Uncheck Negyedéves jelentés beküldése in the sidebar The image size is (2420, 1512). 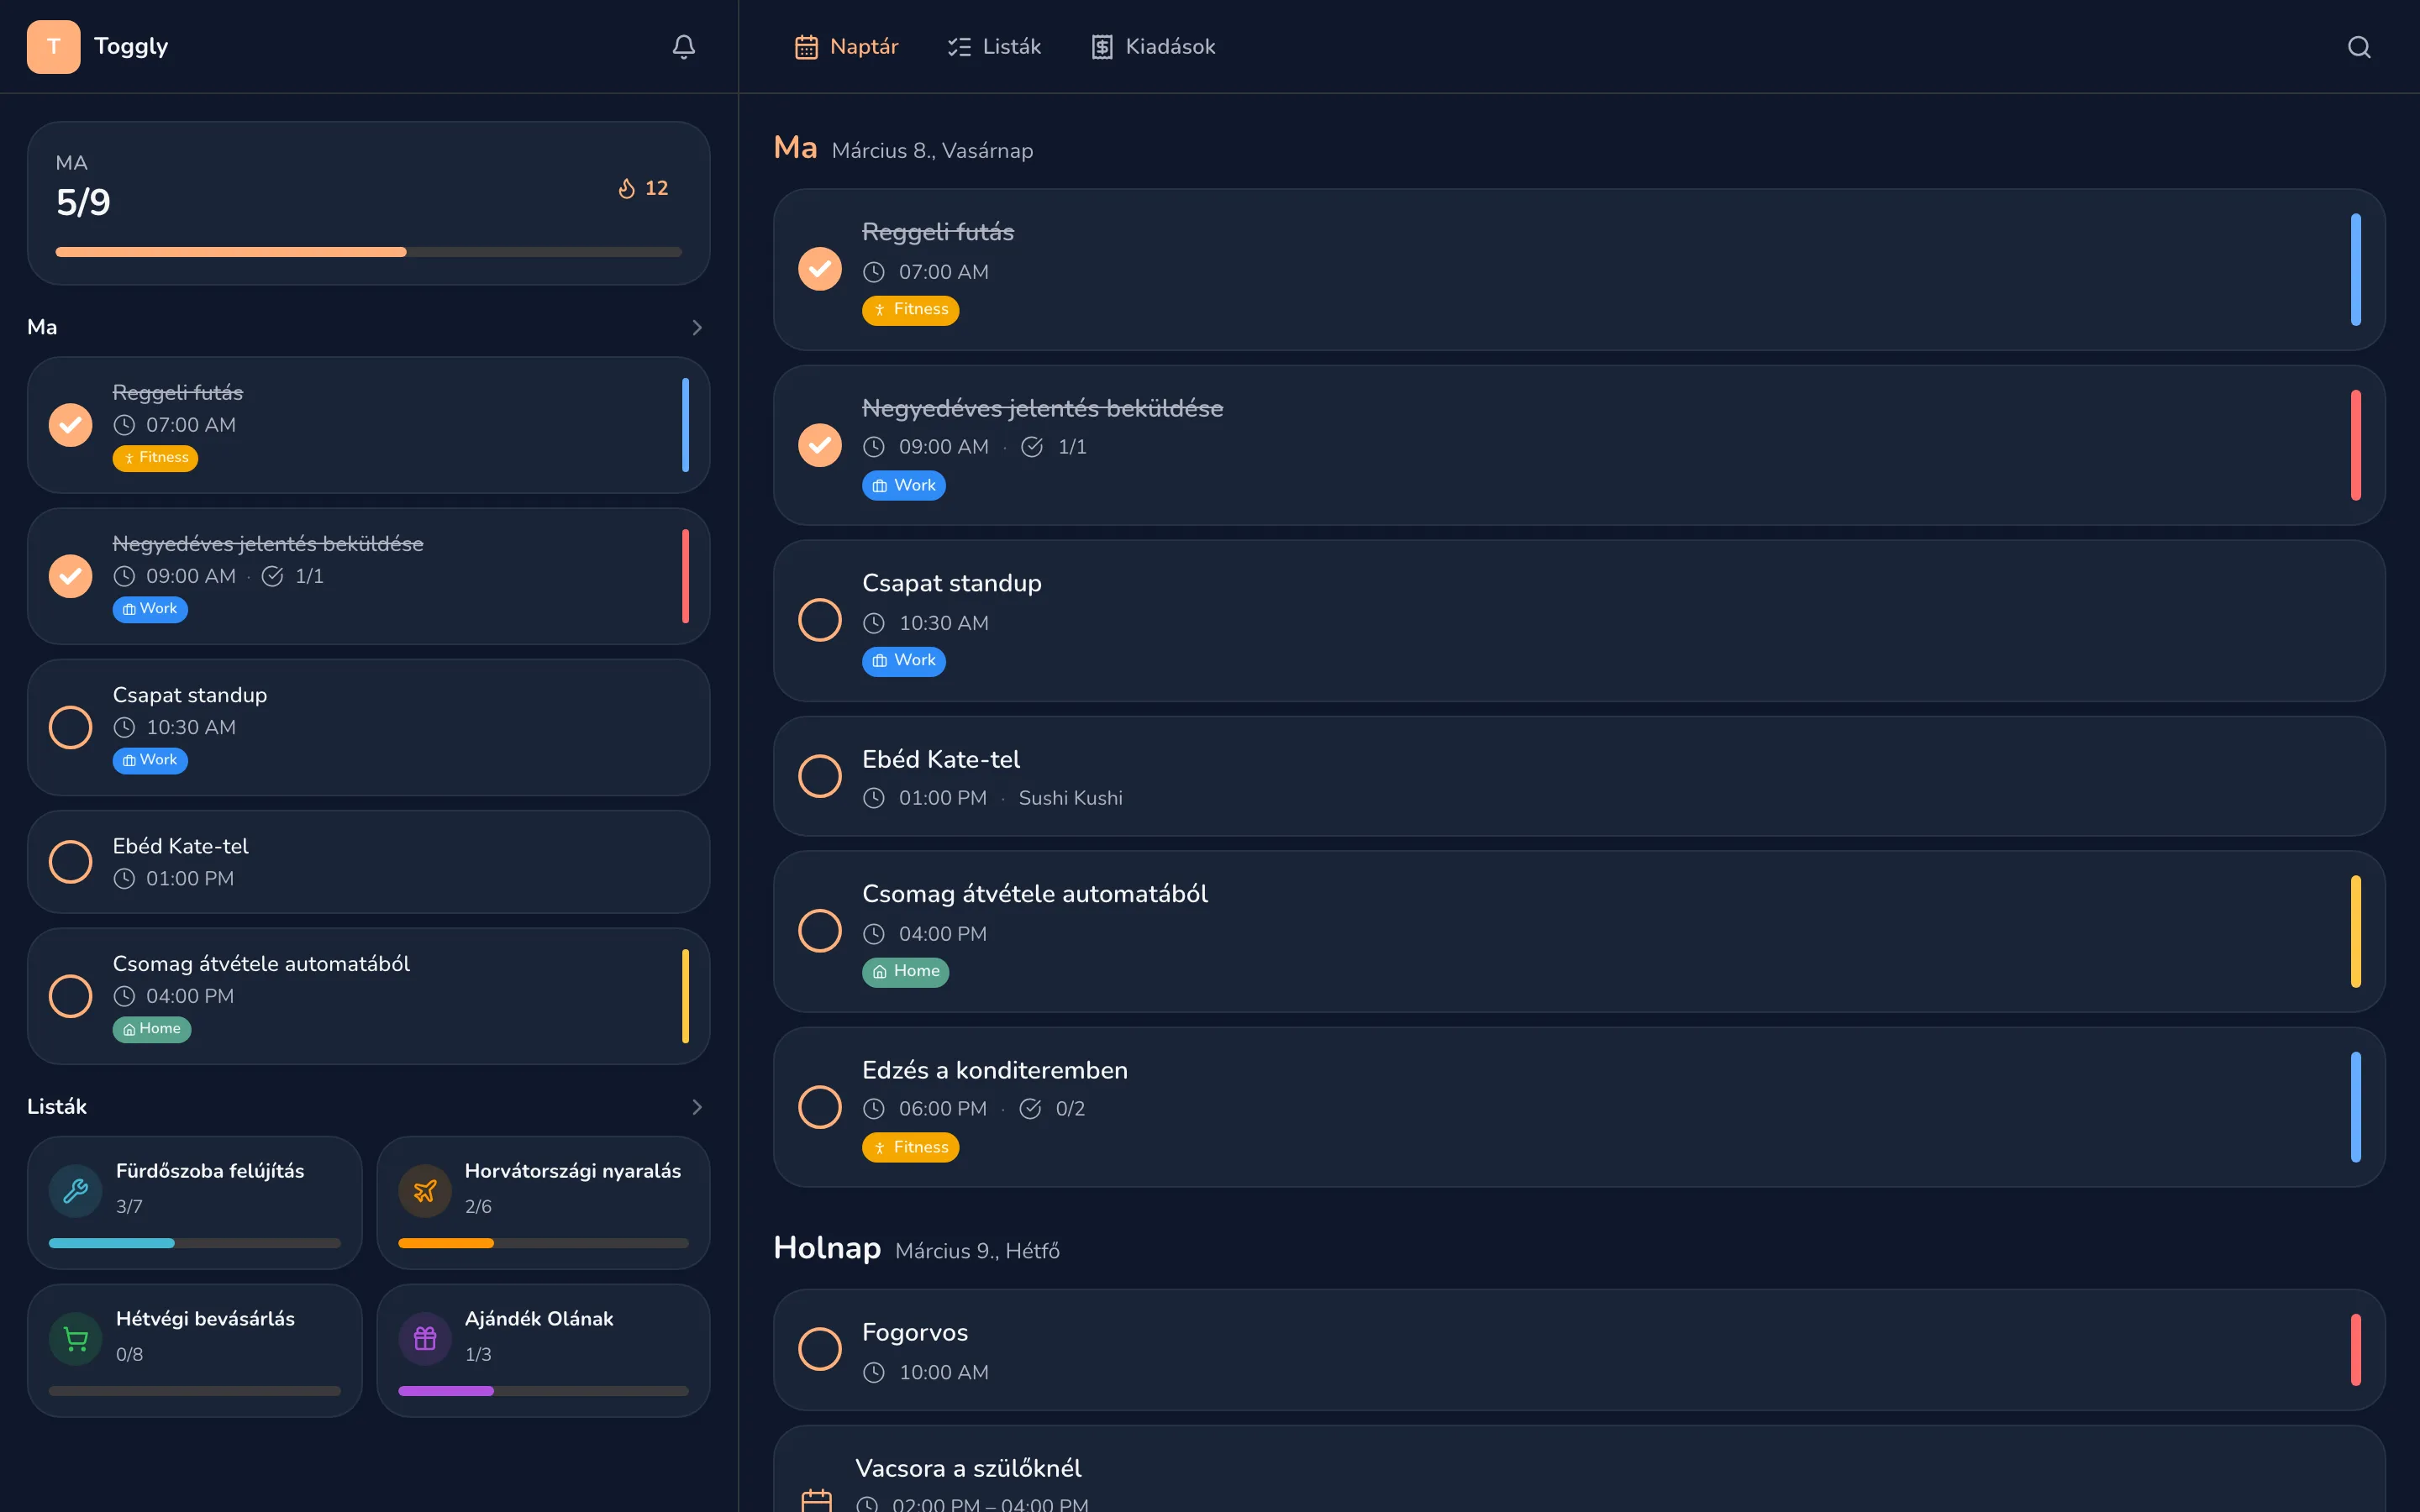71,576
